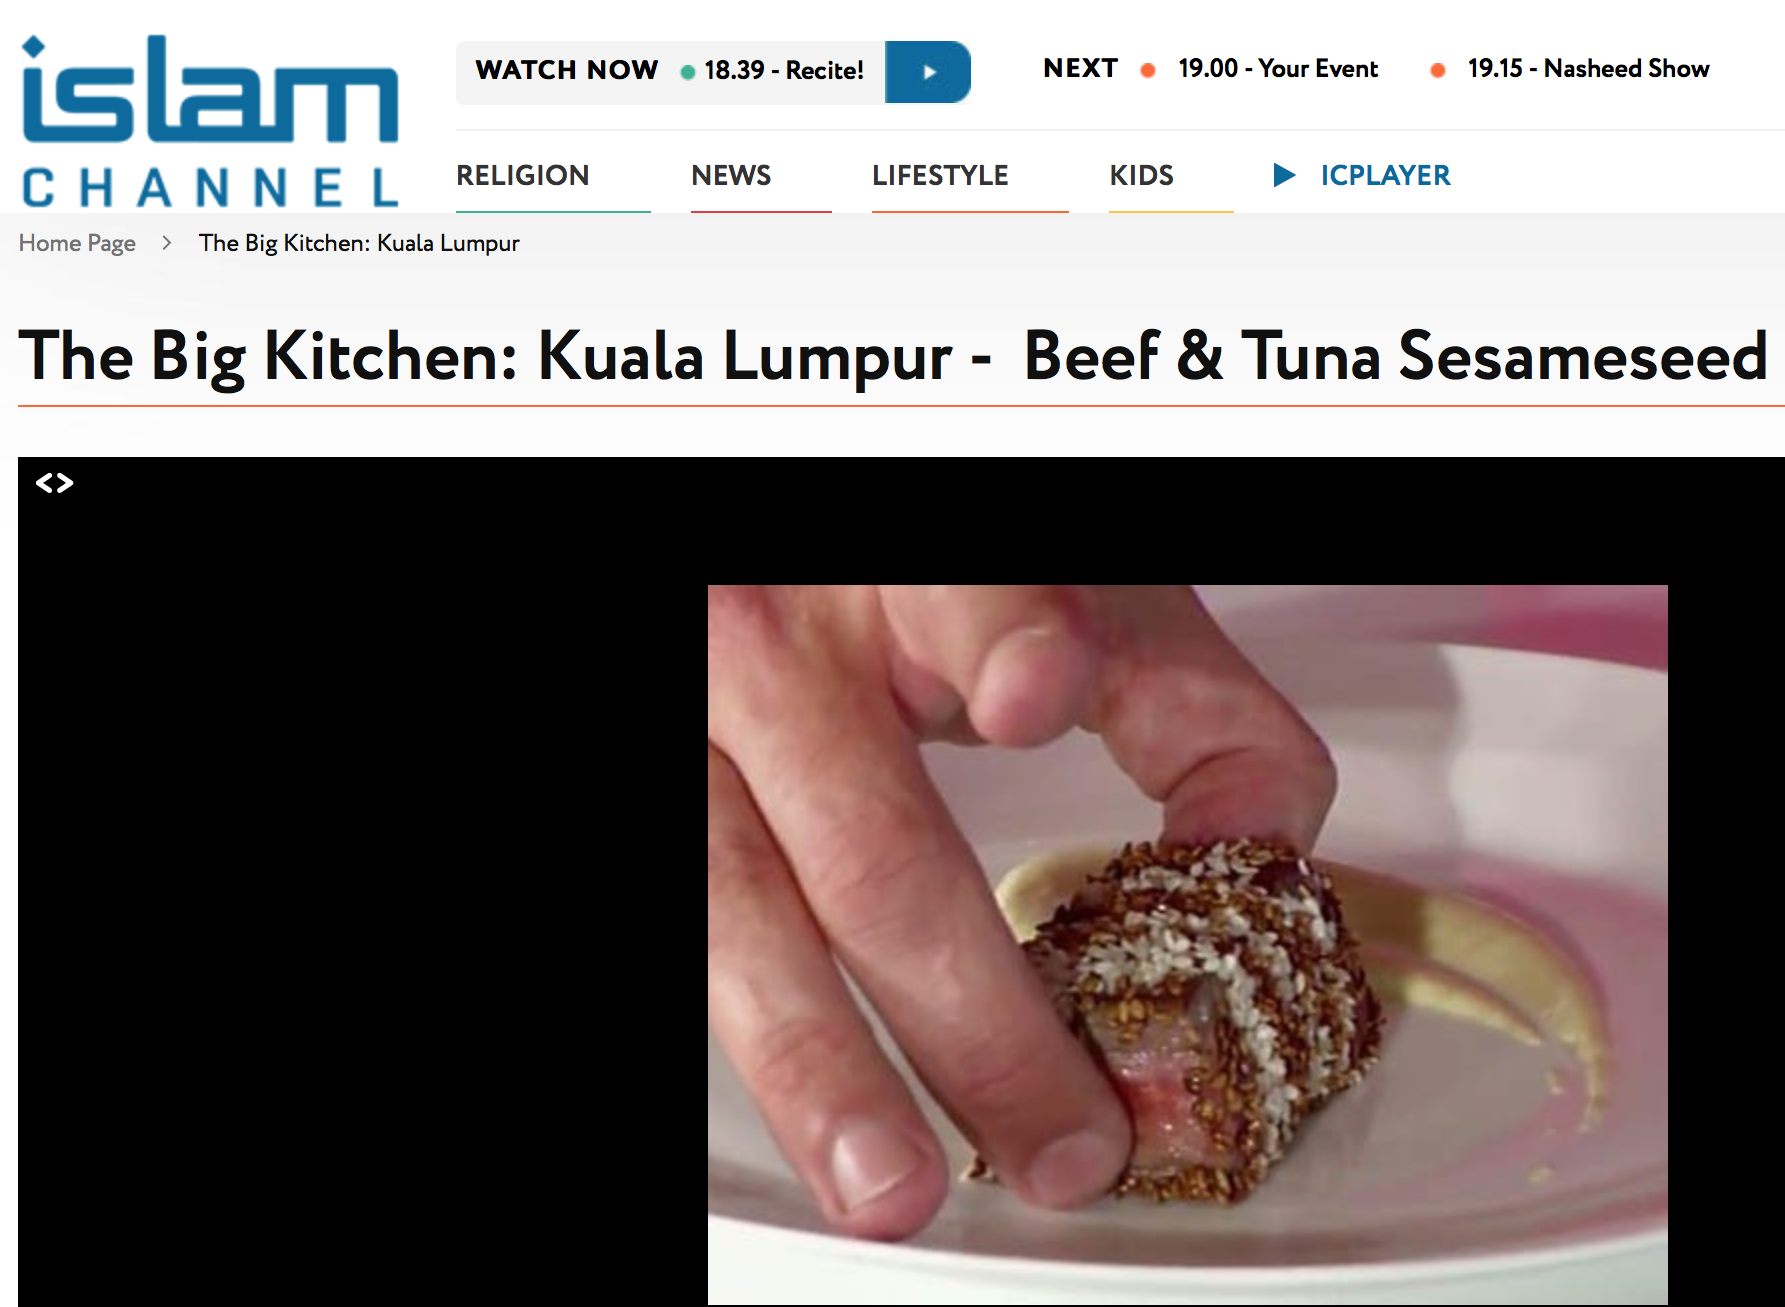Viewport: 1785px width, 1307px height.
Task: Click the Islam Channel logo
Action: [x=210, y=121]
